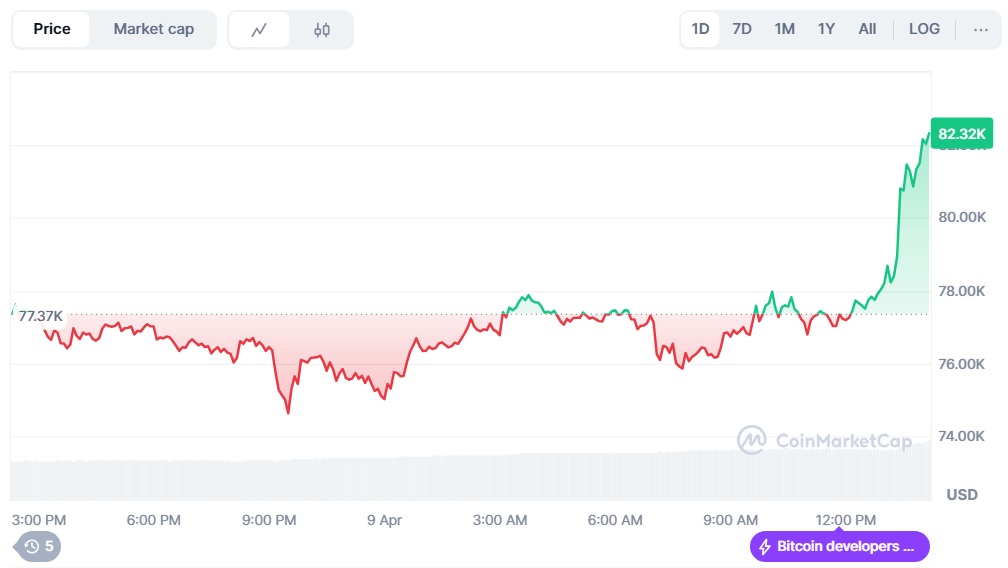1008x568 pixels.
Task: Select the 1Y time range
Action: [826, 29]
